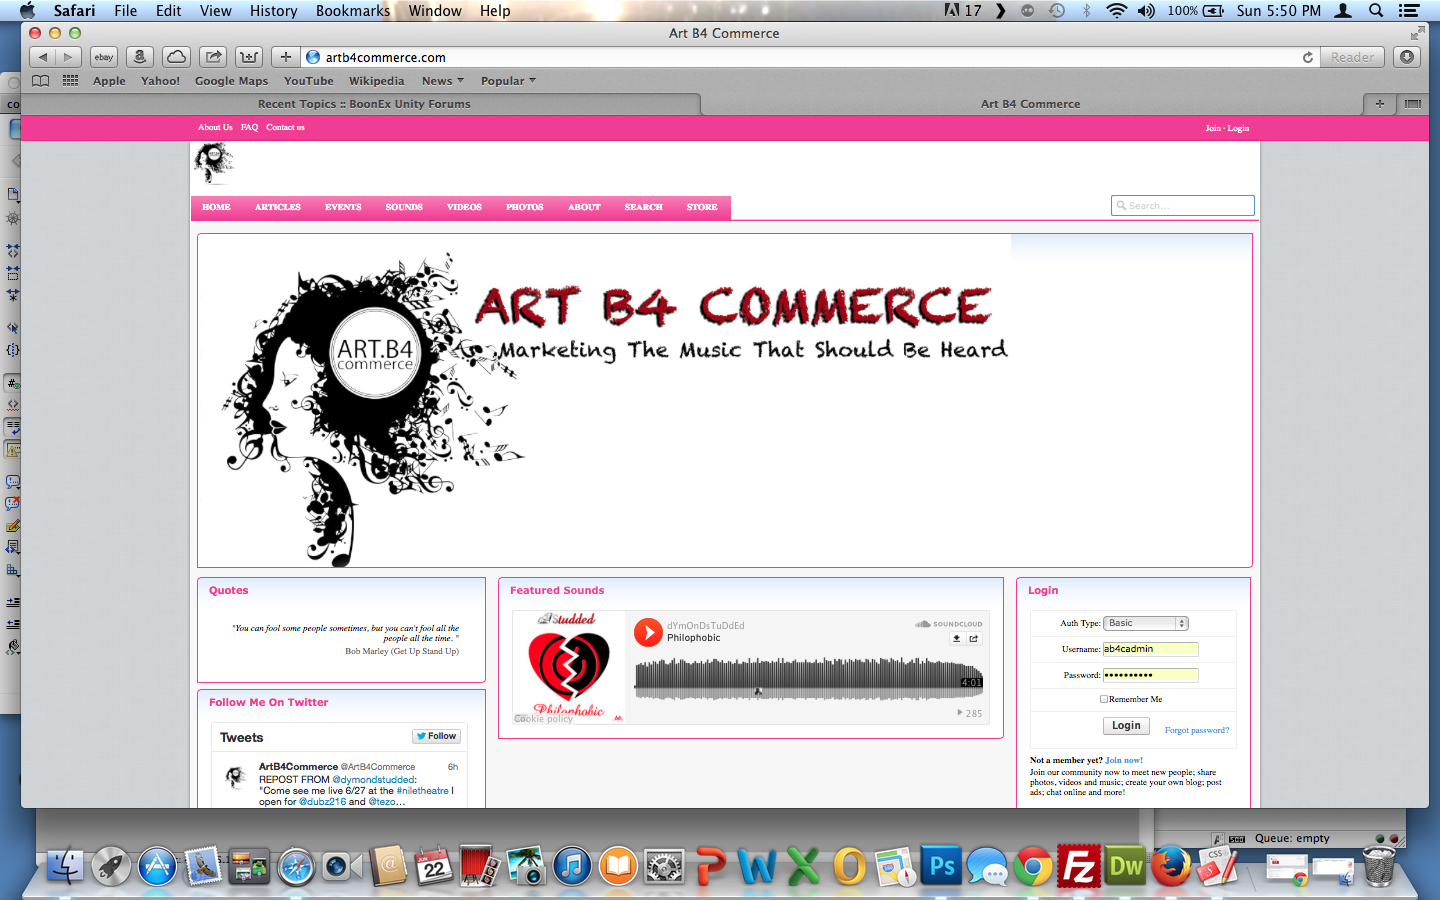Screen dimensions: 1440x900
Task: Click the iCloud tabs toolbar icon
Action: pyautogui.click(x=176, y=57)
